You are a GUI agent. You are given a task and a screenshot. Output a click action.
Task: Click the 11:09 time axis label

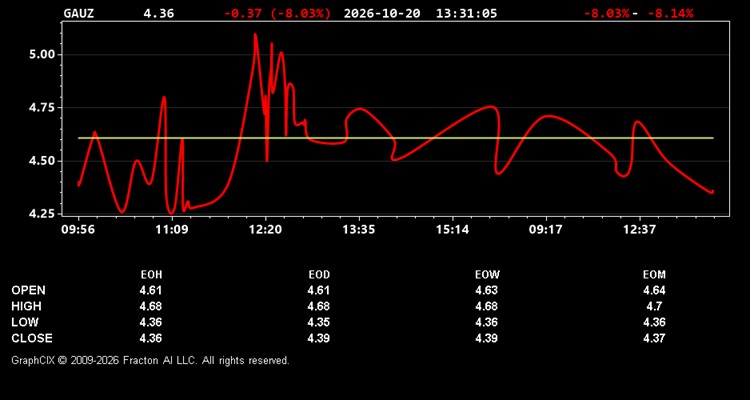[x=171, y=229]
